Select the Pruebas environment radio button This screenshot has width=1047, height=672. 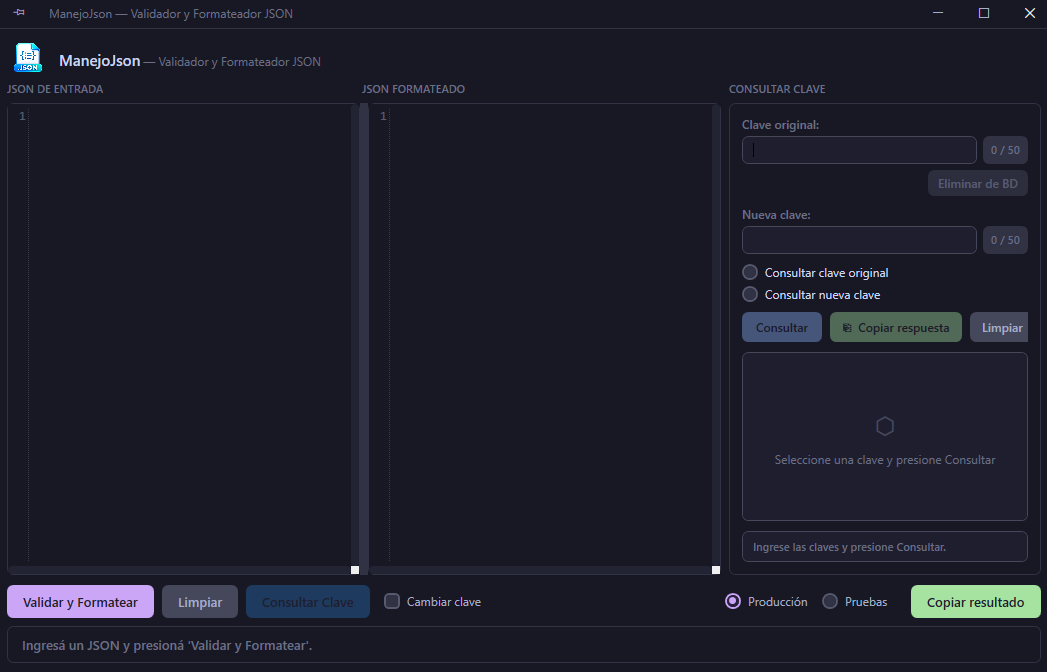tap(830, 601)
